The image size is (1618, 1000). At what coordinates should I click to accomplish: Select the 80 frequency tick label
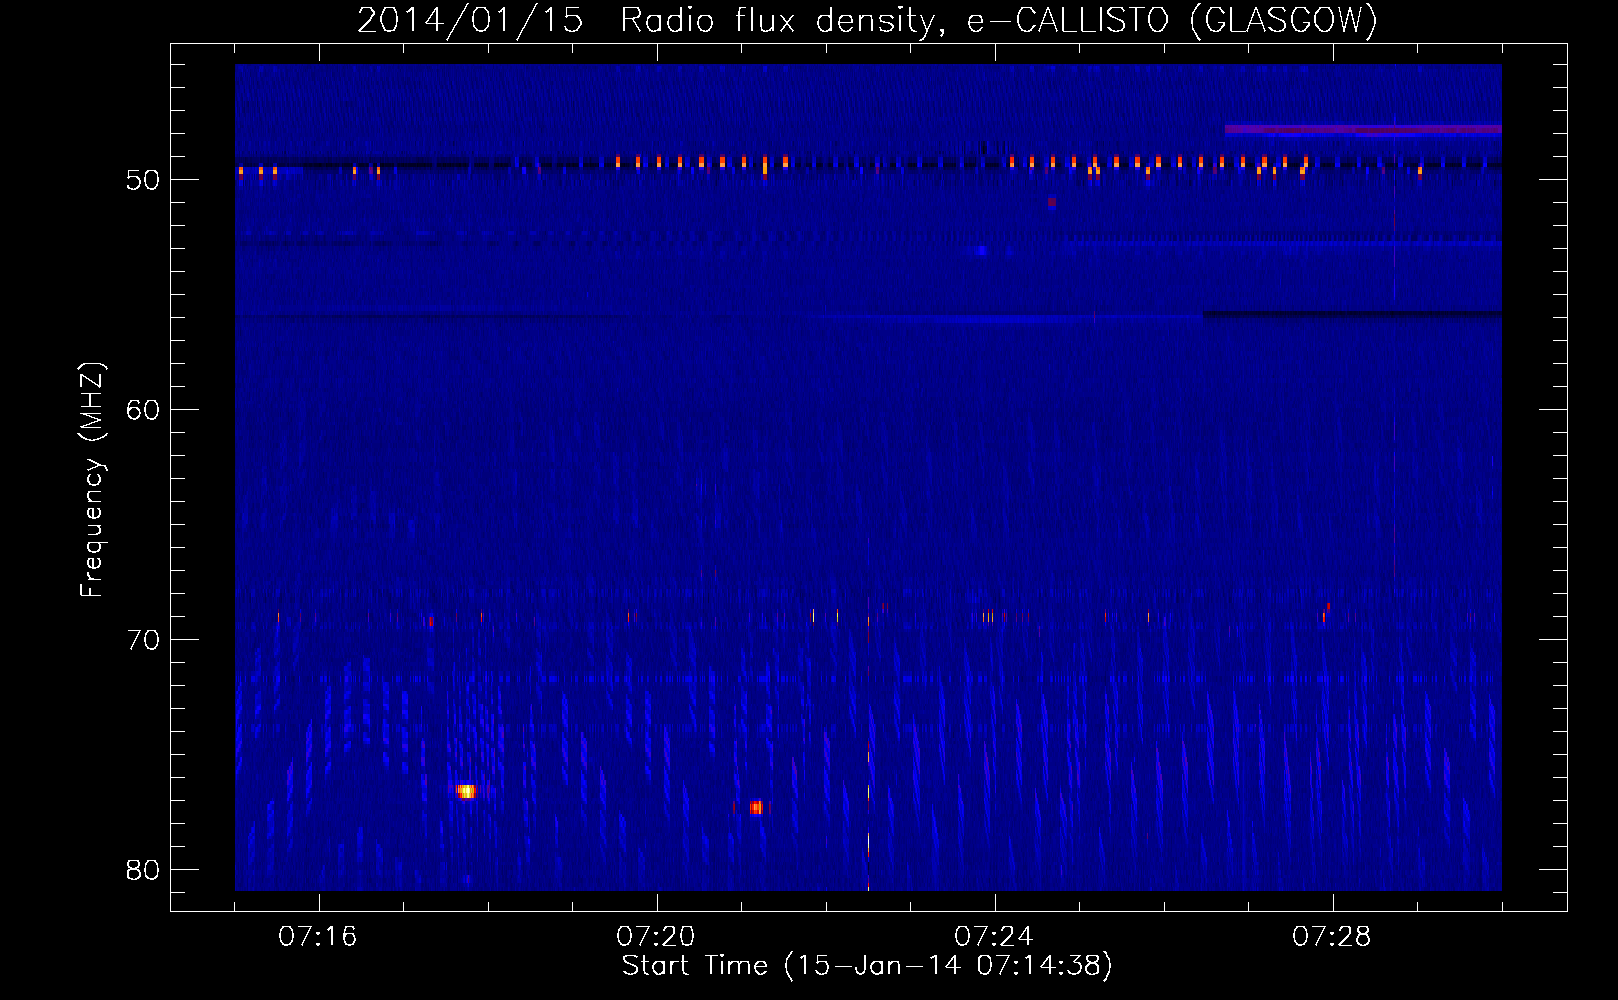143,870
